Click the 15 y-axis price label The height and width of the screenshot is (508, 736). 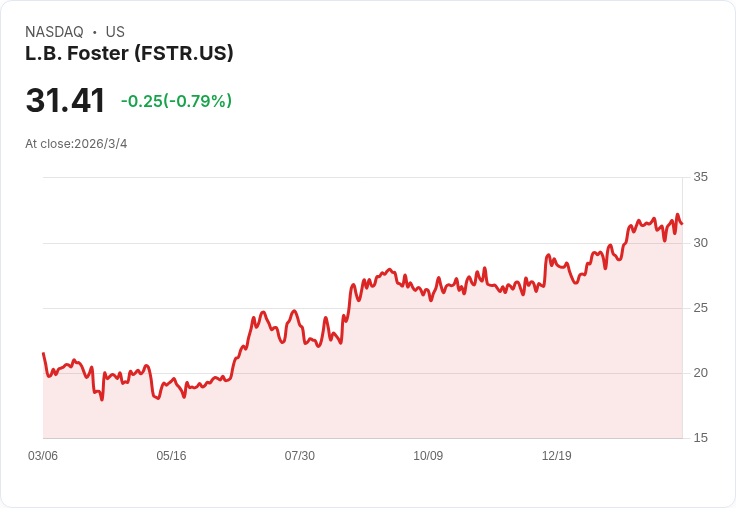click(x=700, y=438)
